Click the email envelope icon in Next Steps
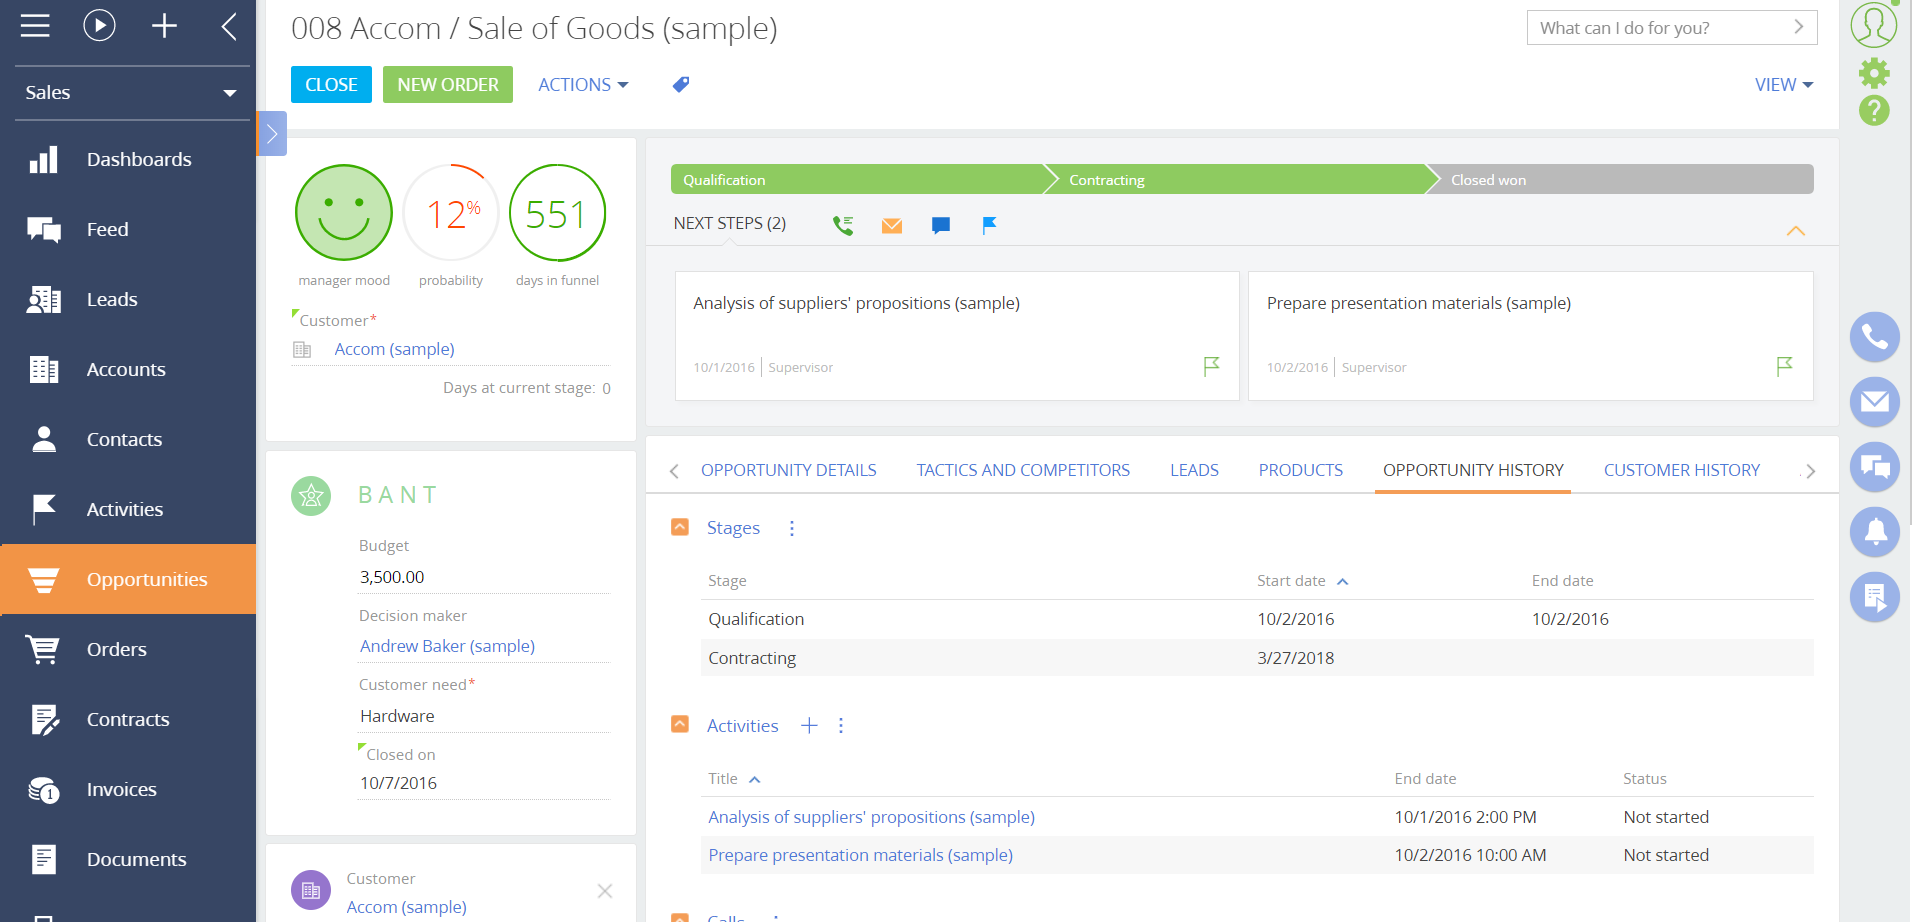This screenshot has width=1912, height=922. pyautogui.click(x=892, y=225)
